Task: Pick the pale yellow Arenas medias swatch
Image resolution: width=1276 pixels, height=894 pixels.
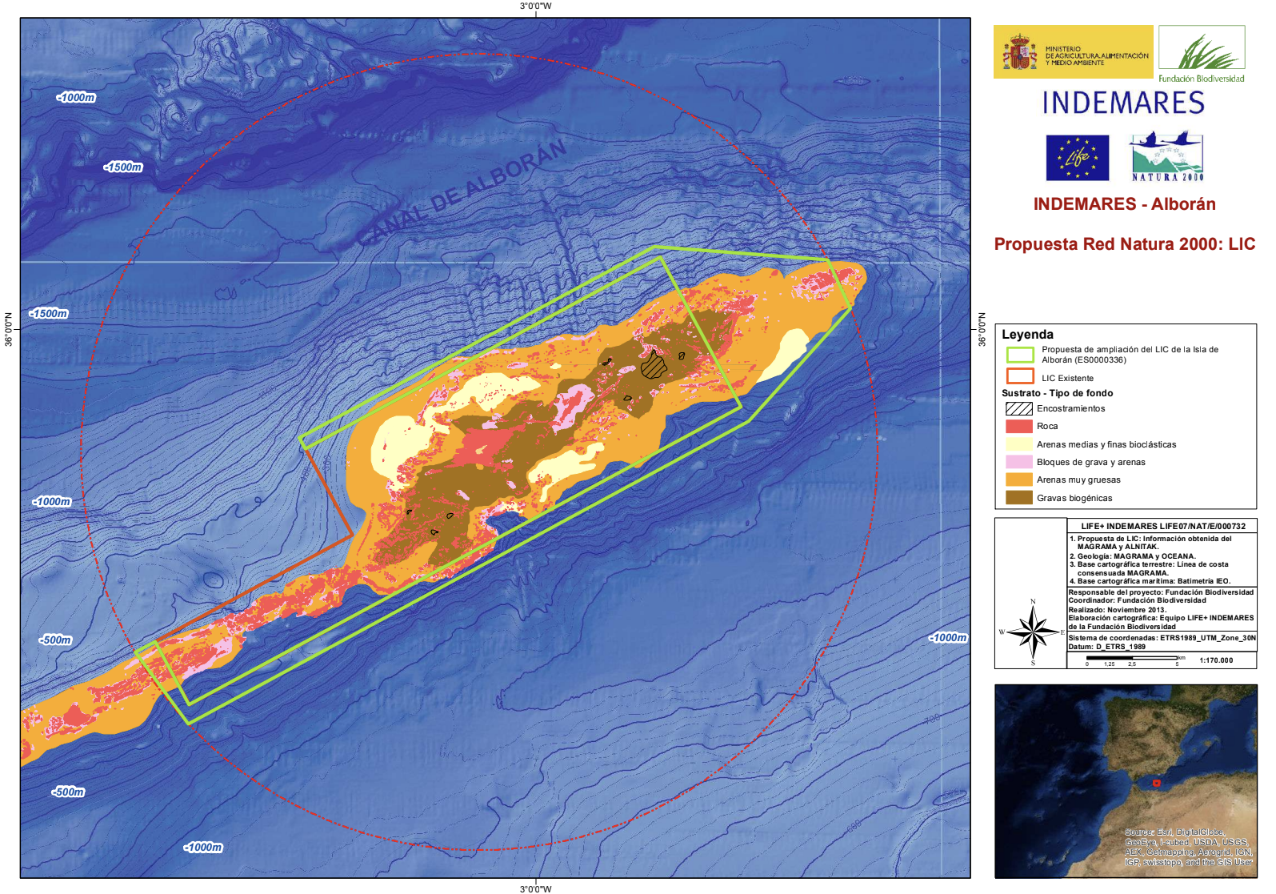Action: pos(1018,444)
